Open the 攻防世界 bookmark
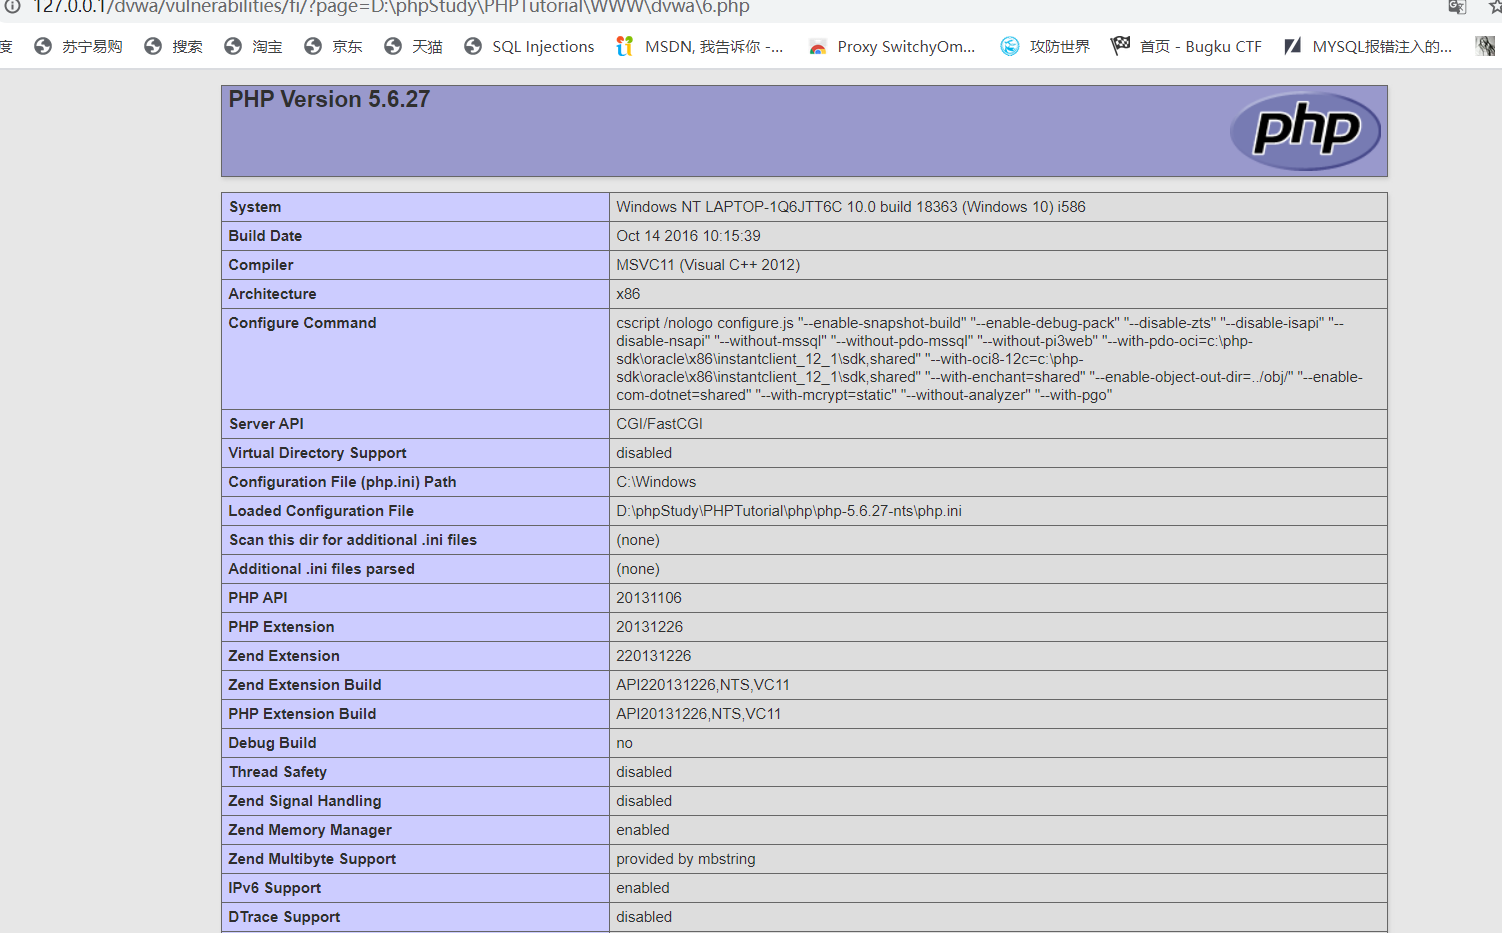The height and width of the screenshot is (933, 1502). pos(1044,47)
